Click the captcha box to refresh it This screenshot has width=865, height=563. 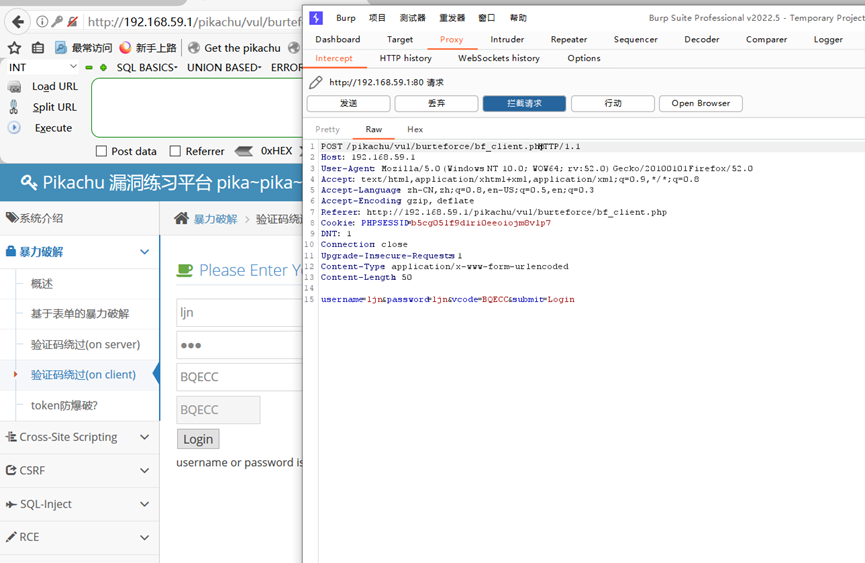(218, 410)
